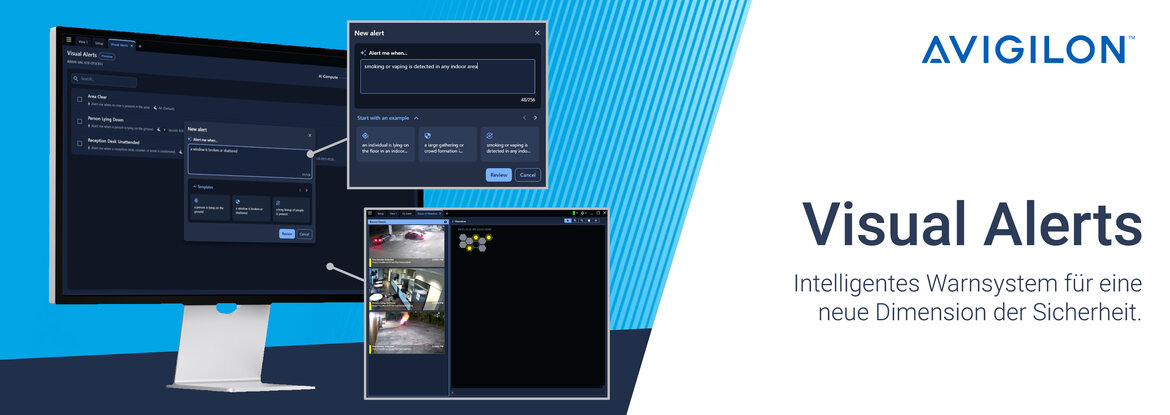Close Focus of Attention tab in camera window
This screenshot has width=1170, height=415.
(x=440, y=213)
